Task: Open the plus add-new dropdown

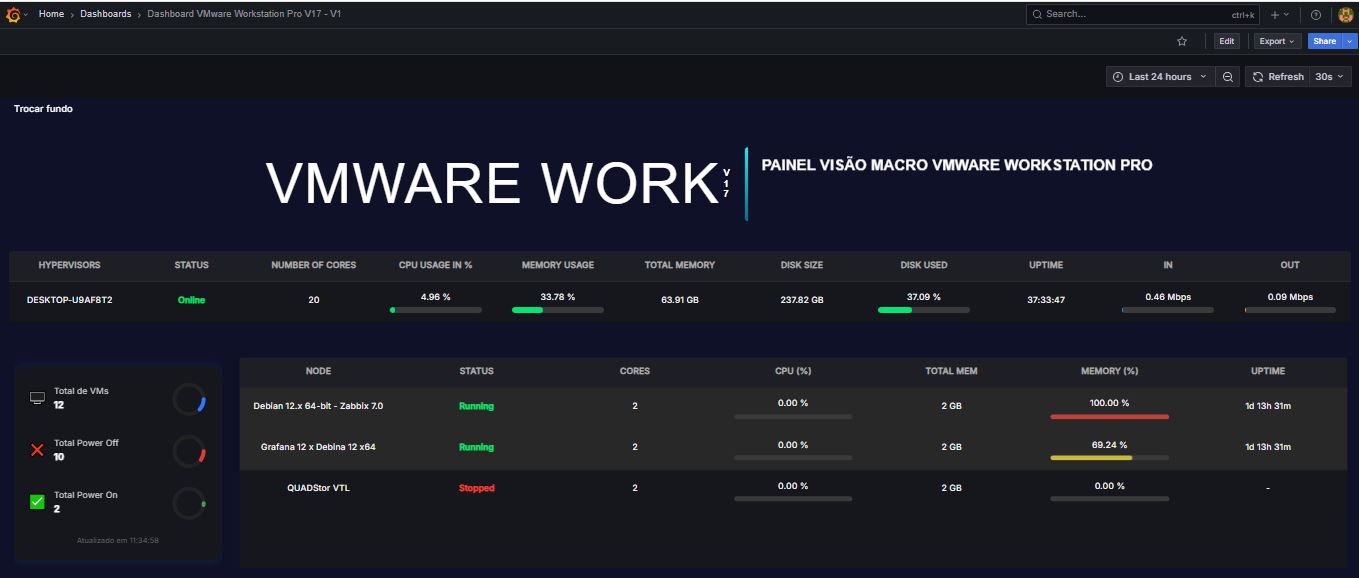Action: pos(1280,14)
